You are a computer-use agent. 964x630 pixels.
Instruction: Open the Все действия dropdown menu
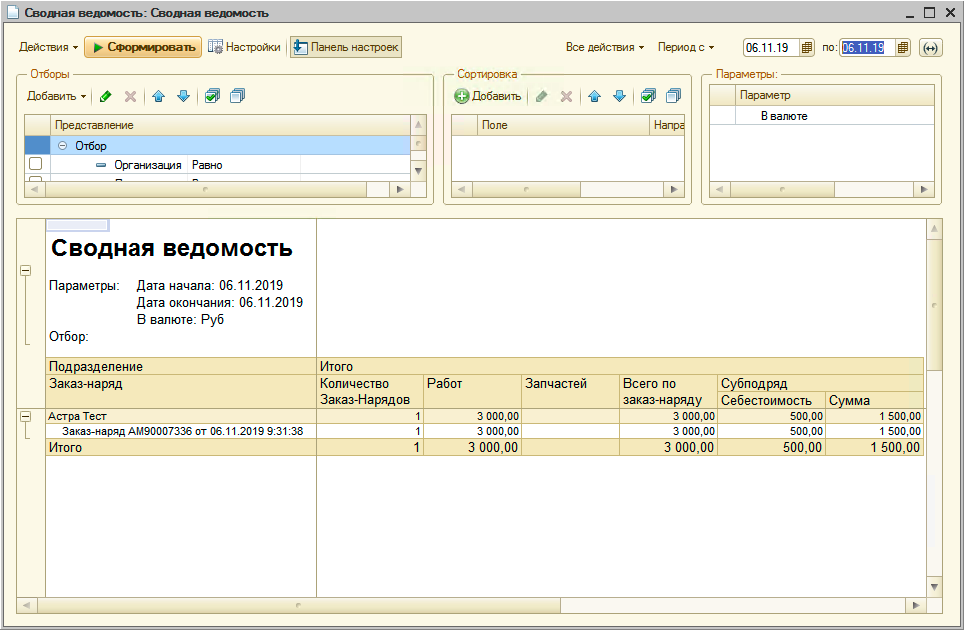(x=605, y=47)
